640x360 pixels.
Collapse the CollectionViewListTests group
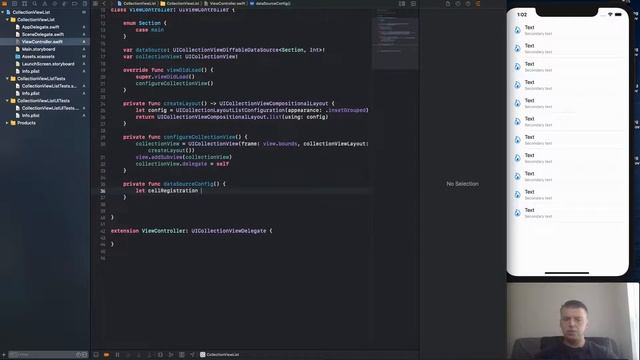(7, 78)
